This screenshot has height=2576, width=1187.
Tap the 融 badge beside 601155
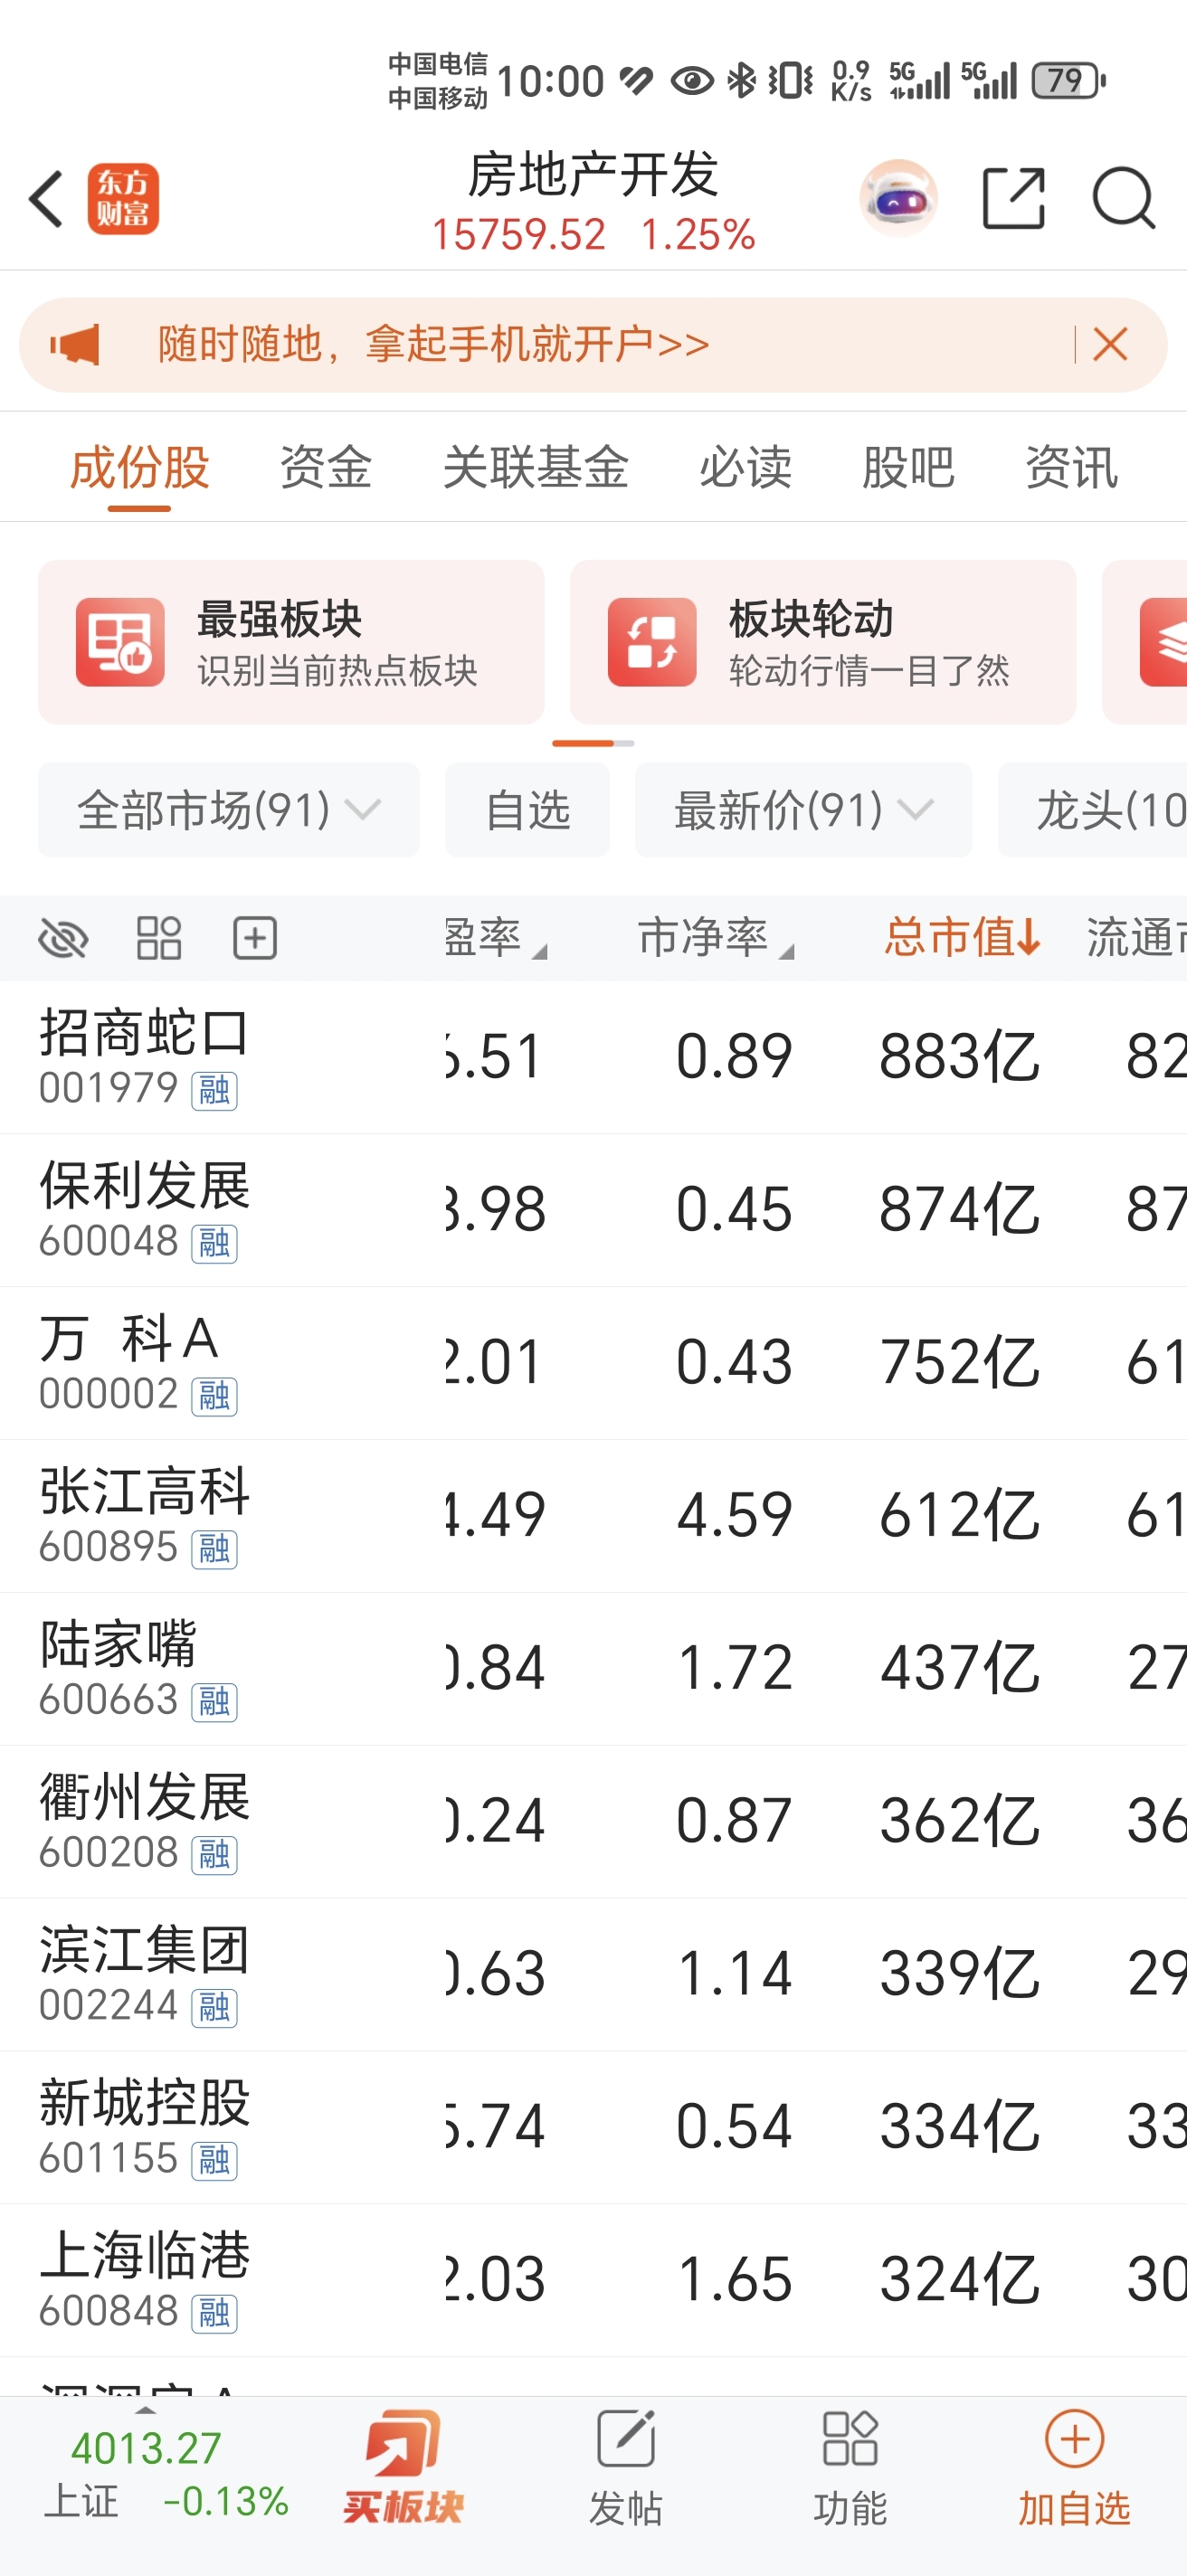(x=214, y=2161)
